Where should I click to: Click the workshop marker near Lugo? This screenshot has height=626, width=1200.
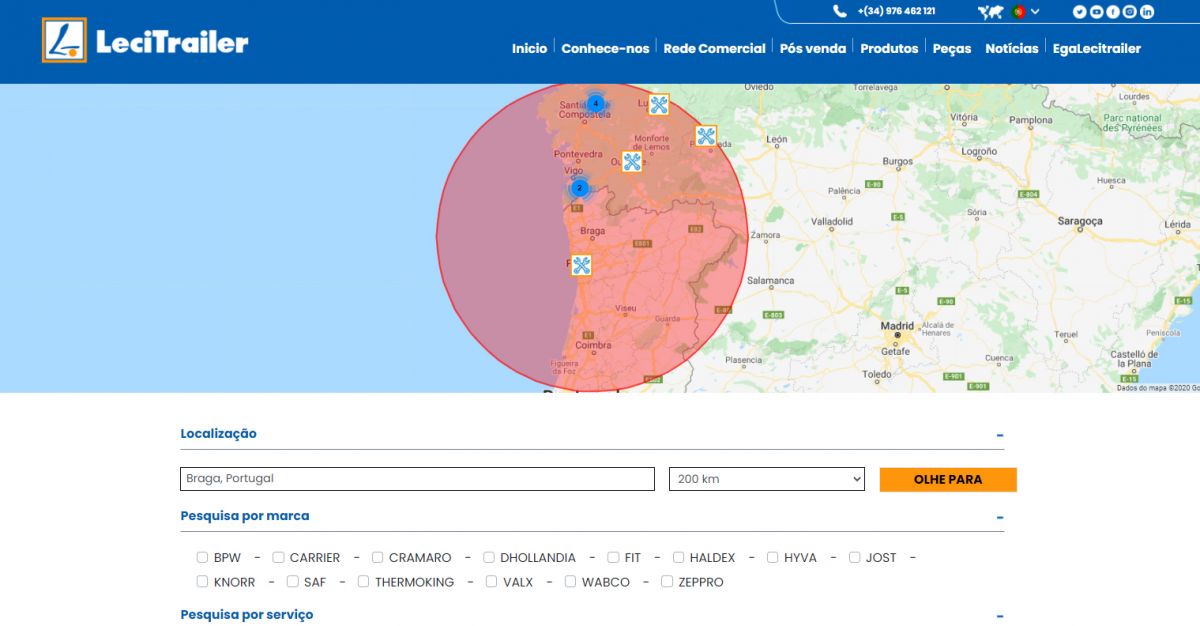pos(658,105)
